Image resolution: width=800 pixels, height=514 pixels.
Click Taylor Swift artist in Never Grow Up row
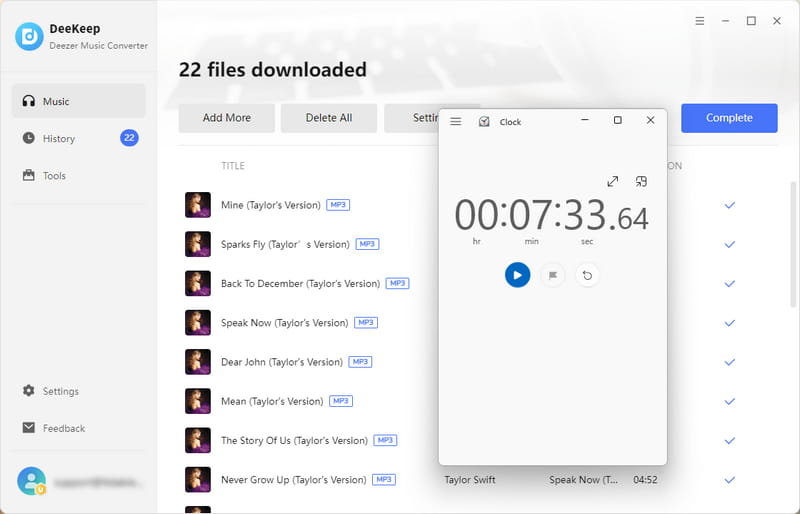point(469,480)
